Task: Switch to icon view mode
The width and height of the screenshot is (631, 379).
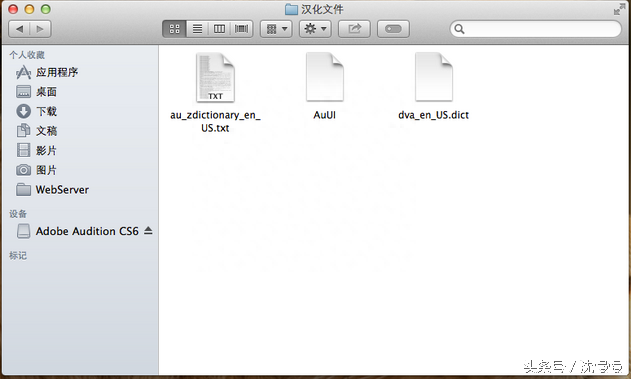Action: click(x=174, y=29)
